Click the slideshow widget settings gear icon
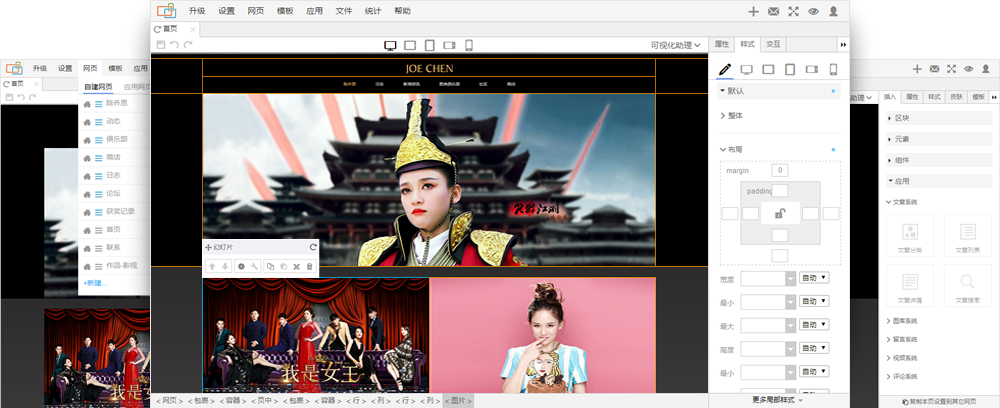This screenshot has width=1000, height=408. (x=240, y=266)
